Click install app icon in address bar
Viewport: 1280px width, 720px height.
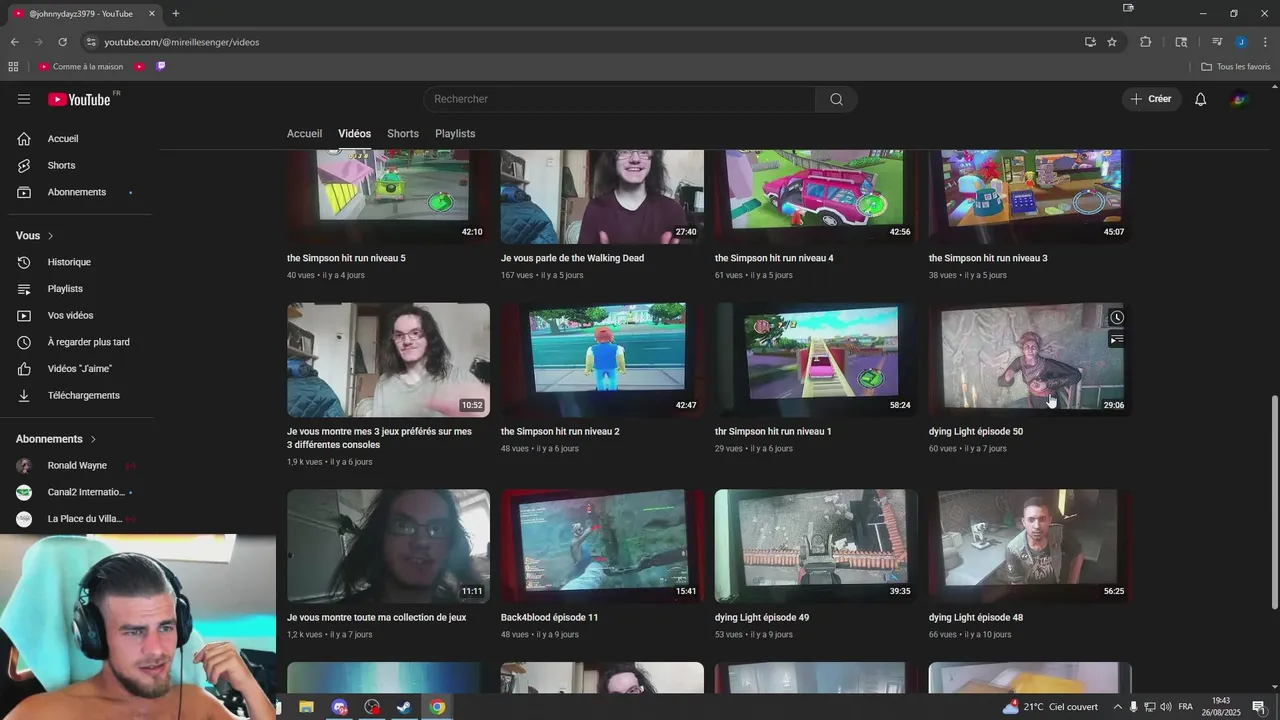(1090, 42)
